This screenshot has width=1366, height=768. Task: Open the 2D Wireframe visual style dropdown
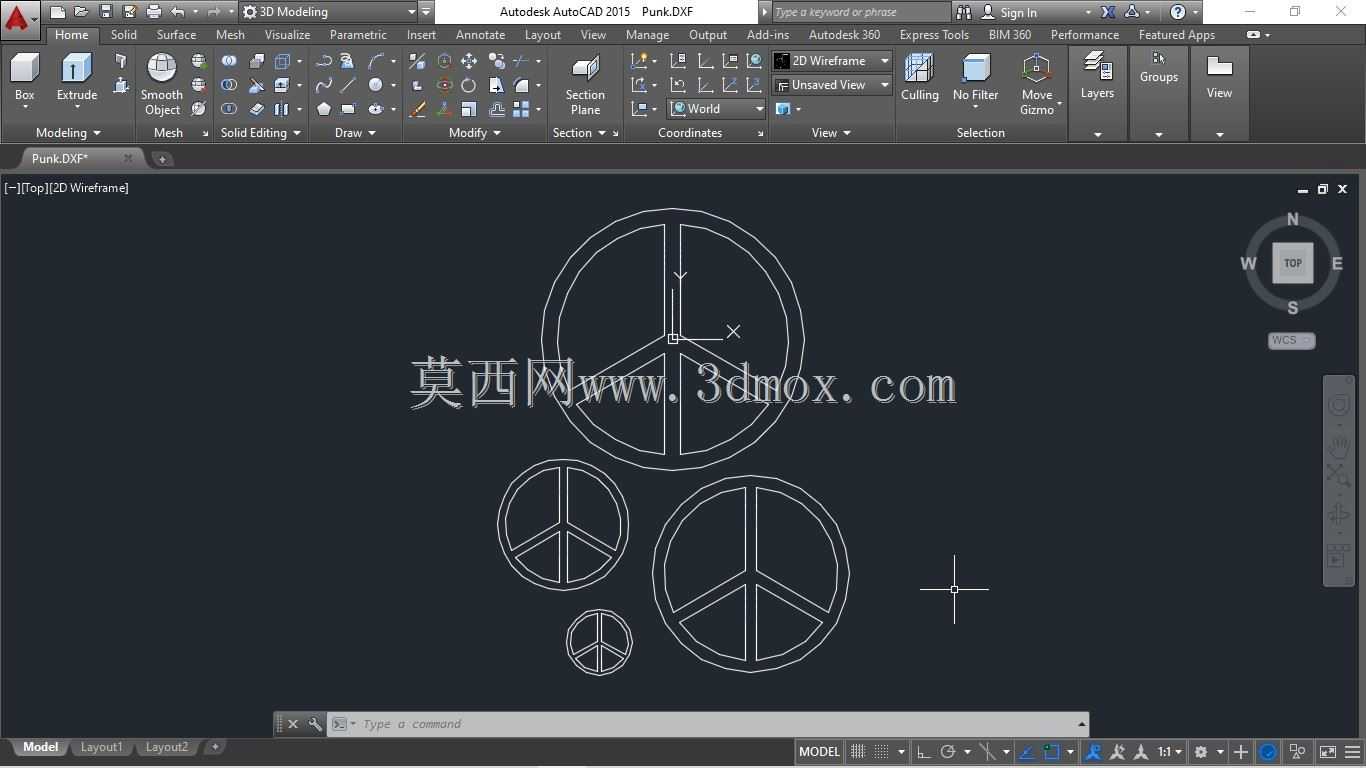[x=832, y=61]
